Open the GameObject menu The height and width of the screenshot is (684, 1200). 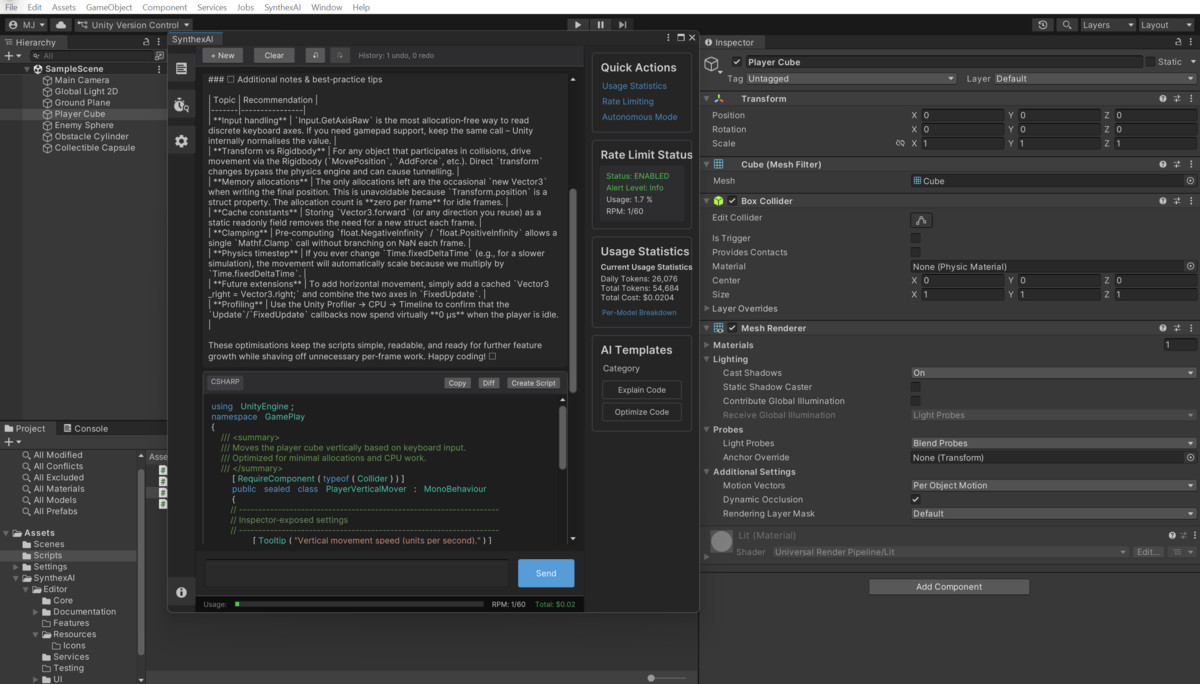coord(108,7)
